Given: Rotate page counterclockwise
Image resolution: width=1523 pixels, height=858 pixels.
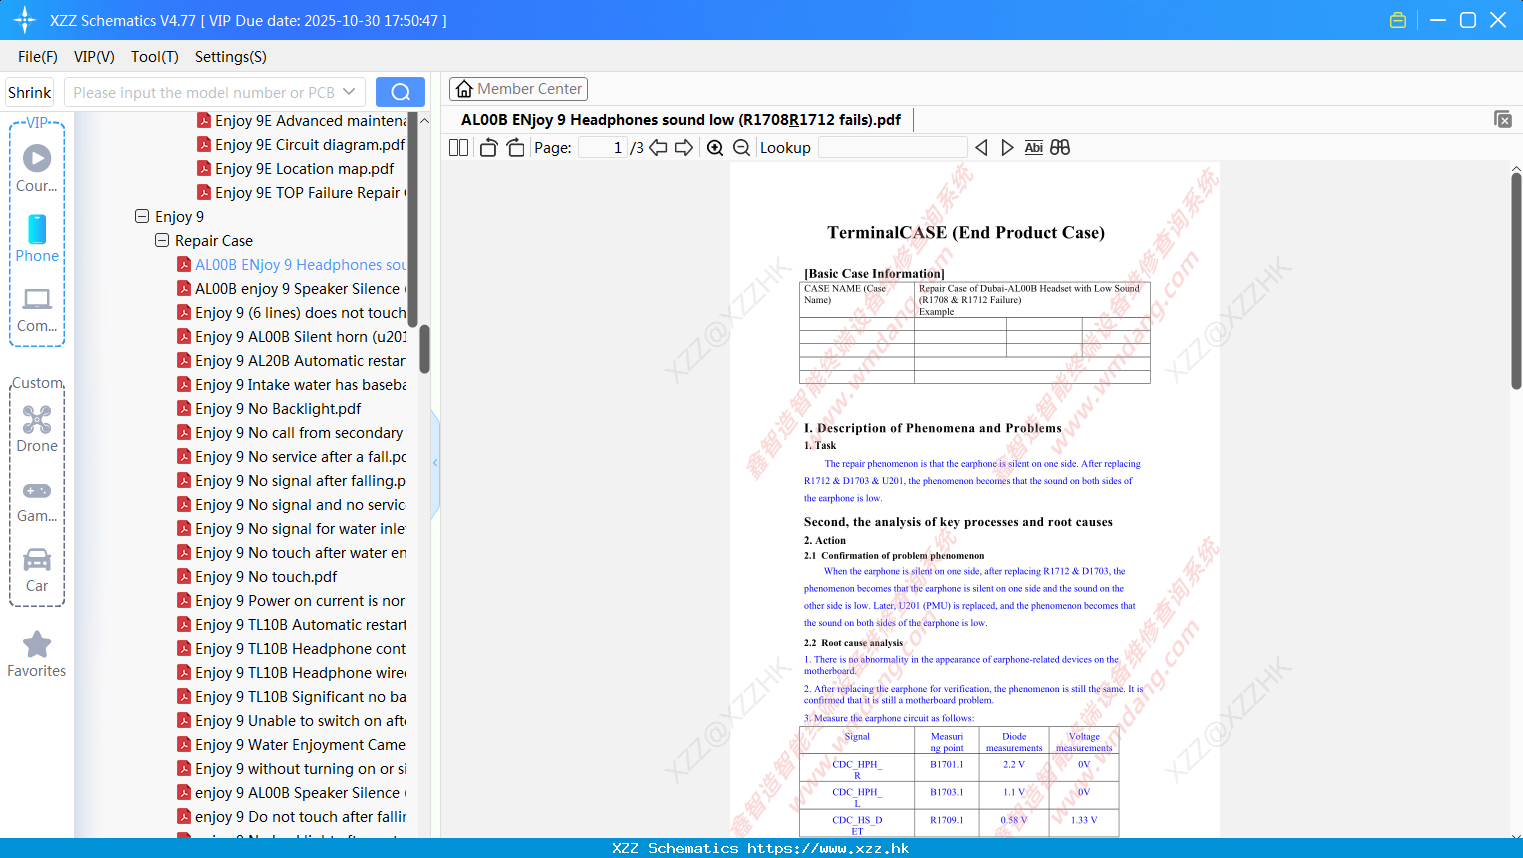Looking at the screenshot, I should coord(488,147).
